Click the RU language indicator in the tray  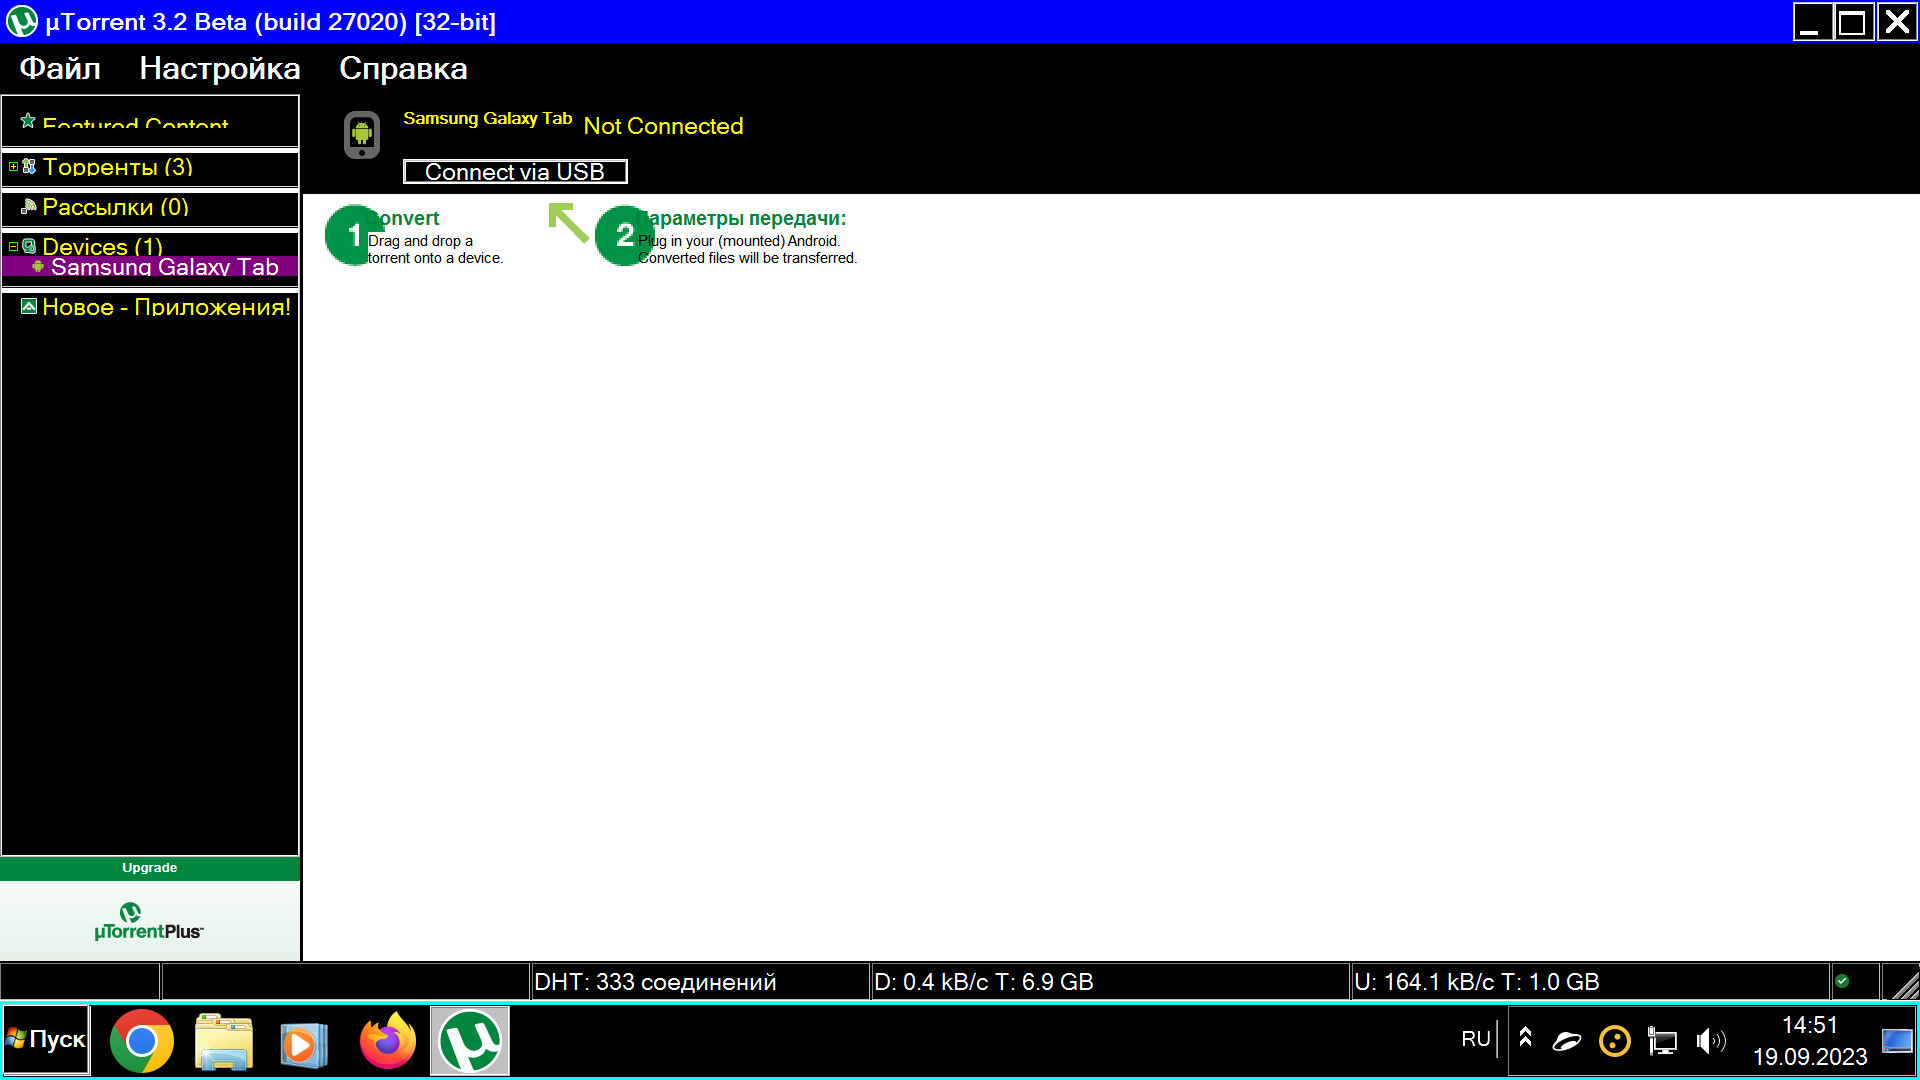(1475, 1039)
